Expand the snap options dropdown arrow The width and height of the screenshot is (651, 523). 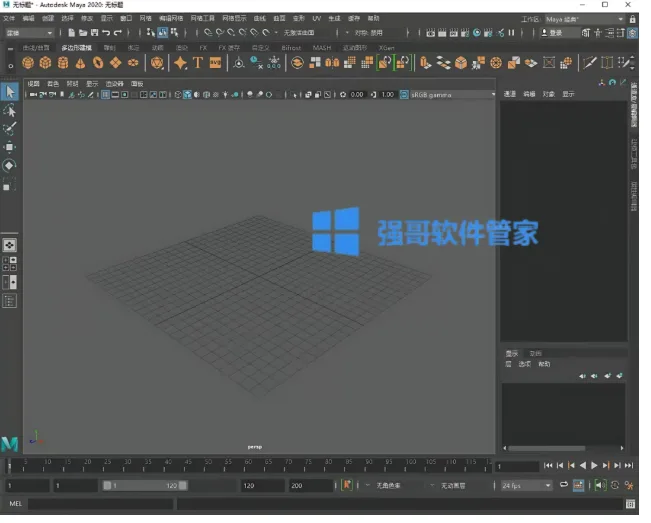point(276,33)
